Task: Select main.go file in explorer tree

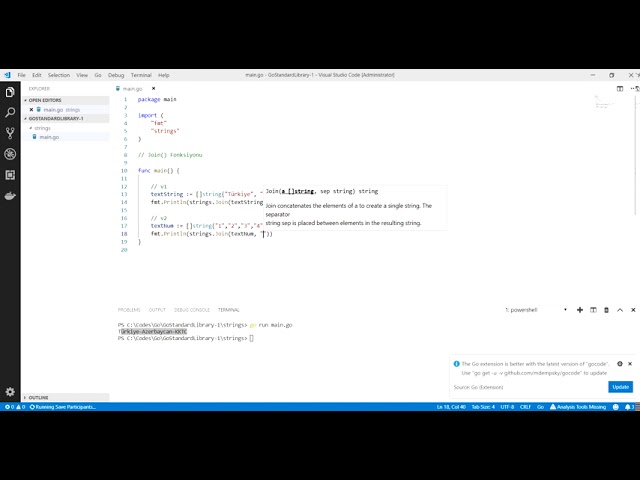Action: click(x=49, y=137)
